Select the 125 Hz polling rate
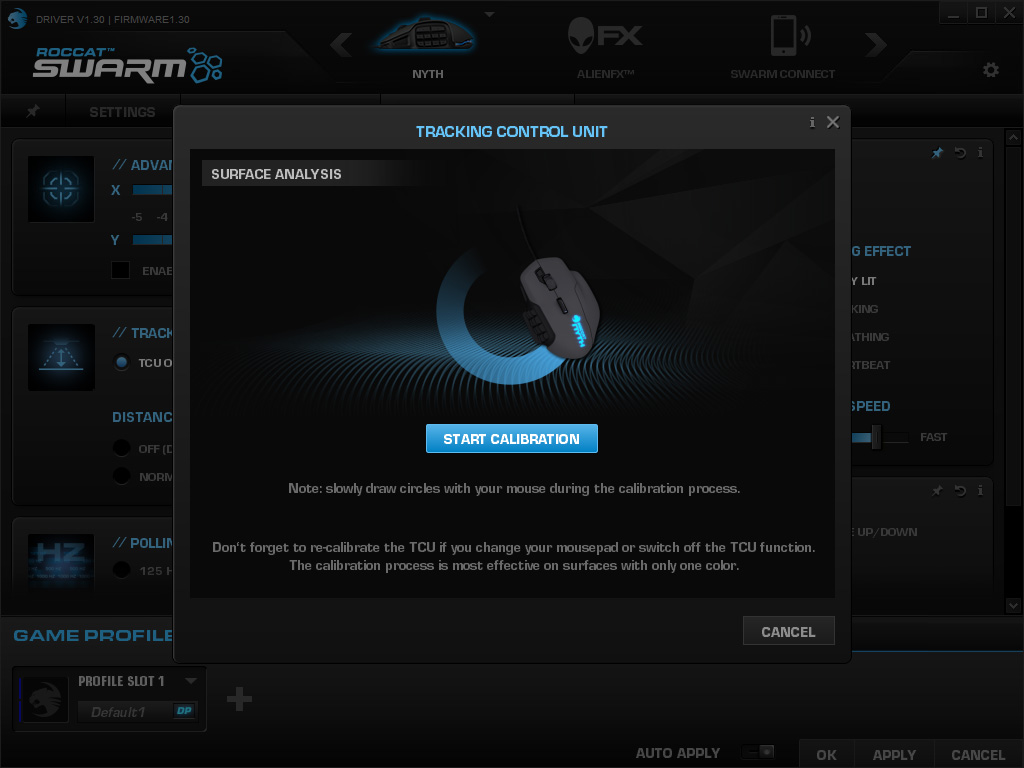 121,570
